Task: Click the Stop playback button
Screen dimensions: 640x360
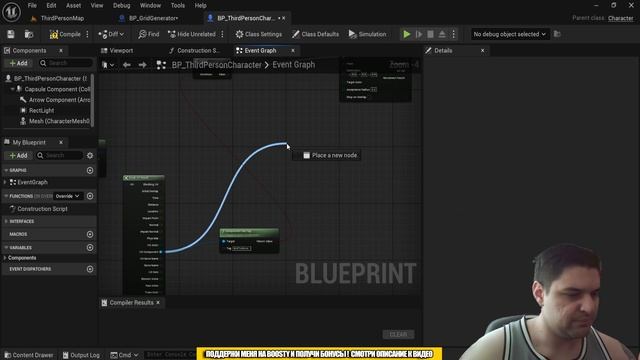Action: pyautogui.click(x=430, y=34)
